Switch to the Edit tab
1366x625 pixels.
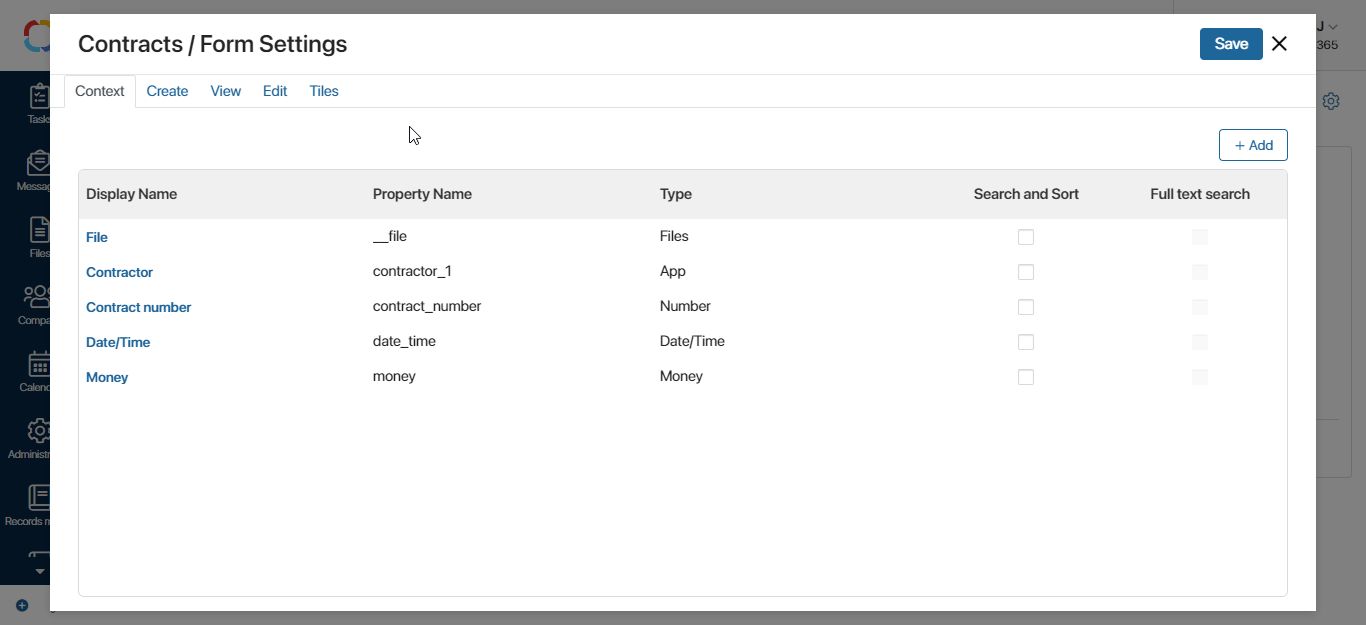[x=275, y=91]
